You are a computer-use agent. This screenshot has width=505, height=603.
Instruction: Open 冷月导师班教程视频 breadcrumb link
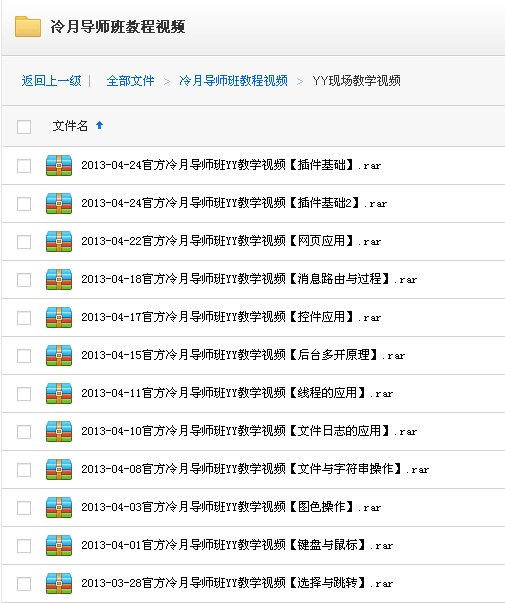click(233, 81)
